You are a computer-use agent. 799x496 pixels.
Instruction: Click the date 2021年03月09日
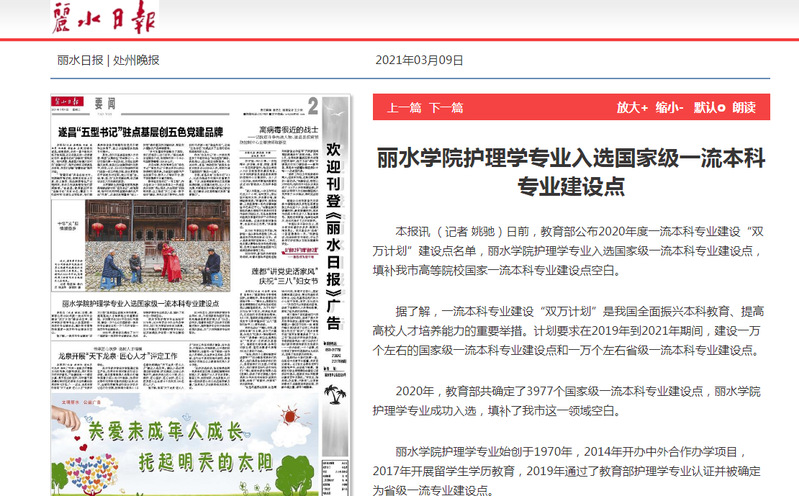[x=419, y=60]
